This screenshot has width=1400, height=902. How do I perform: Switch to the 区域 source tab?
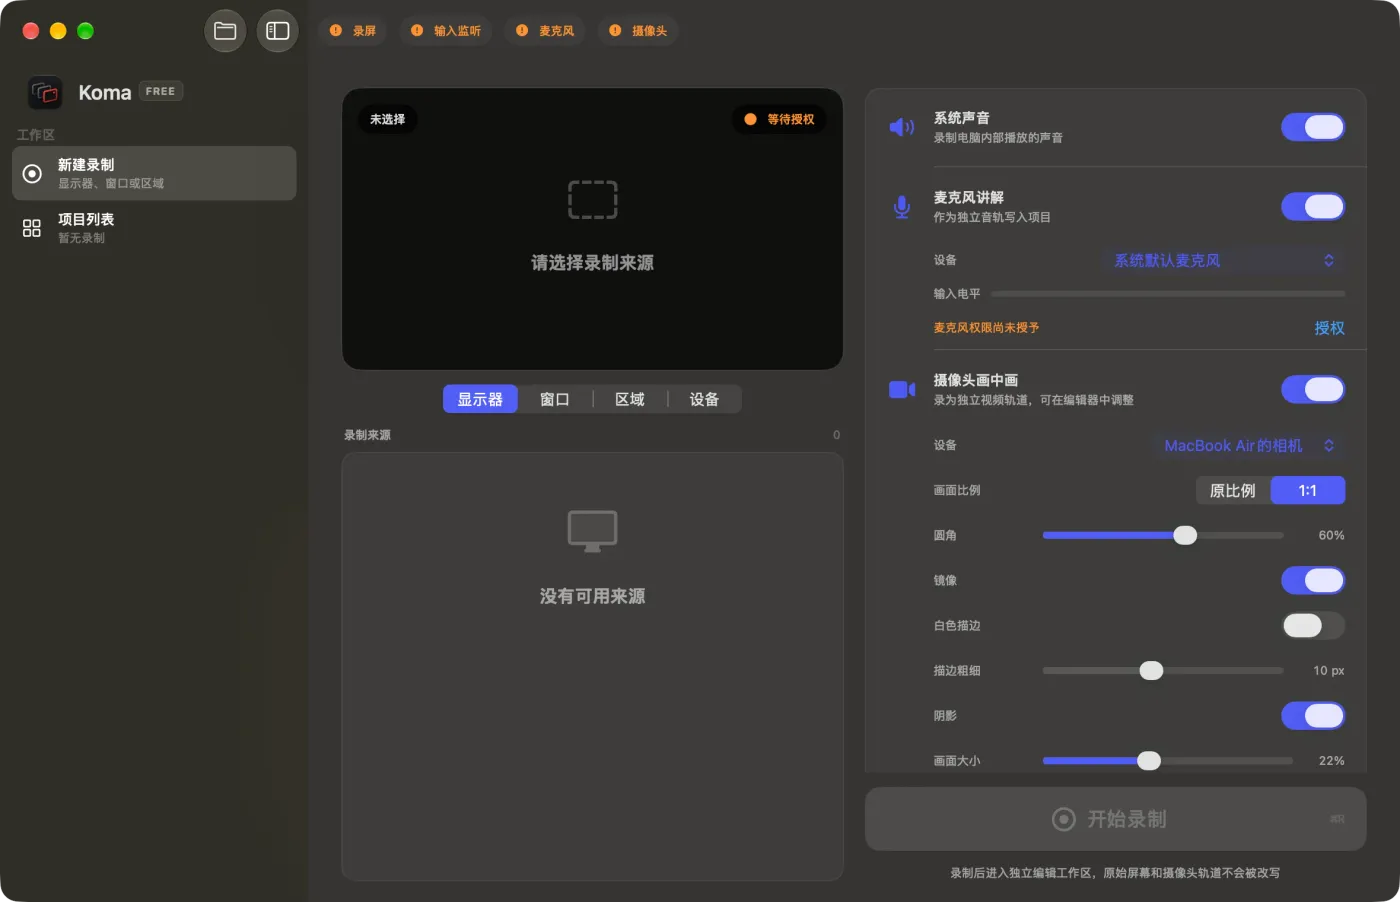(630, 399)
